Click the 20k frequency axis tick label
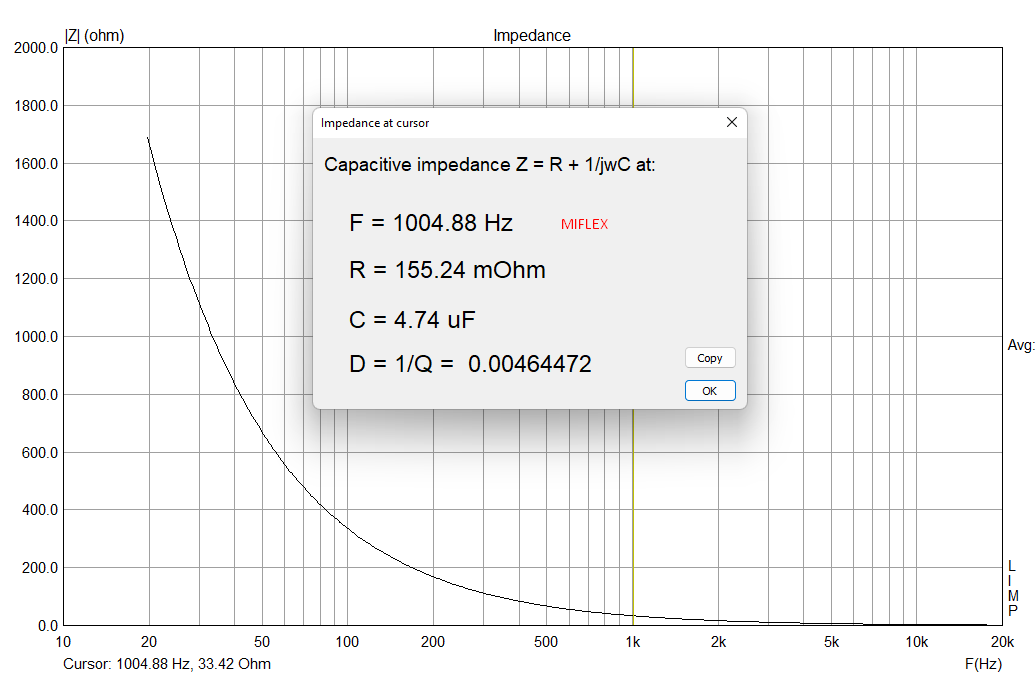 point(1002,642)
